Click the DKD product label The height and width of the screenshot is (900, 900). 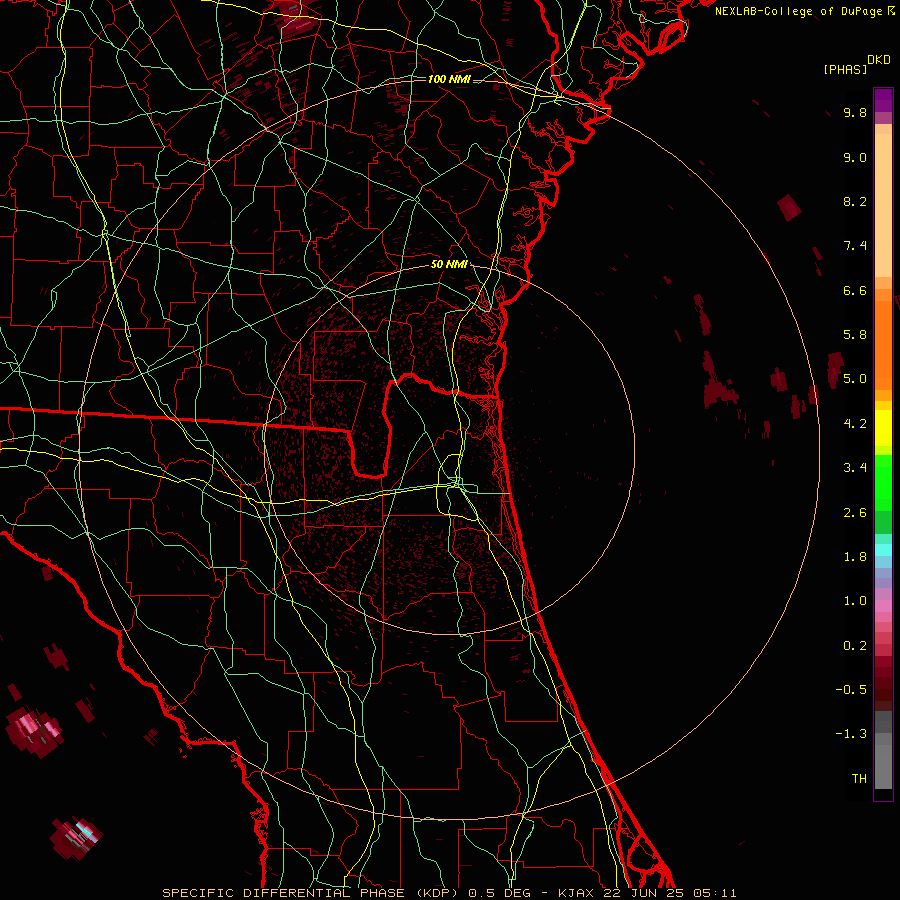pyautogui.click(x=879, y=60)
